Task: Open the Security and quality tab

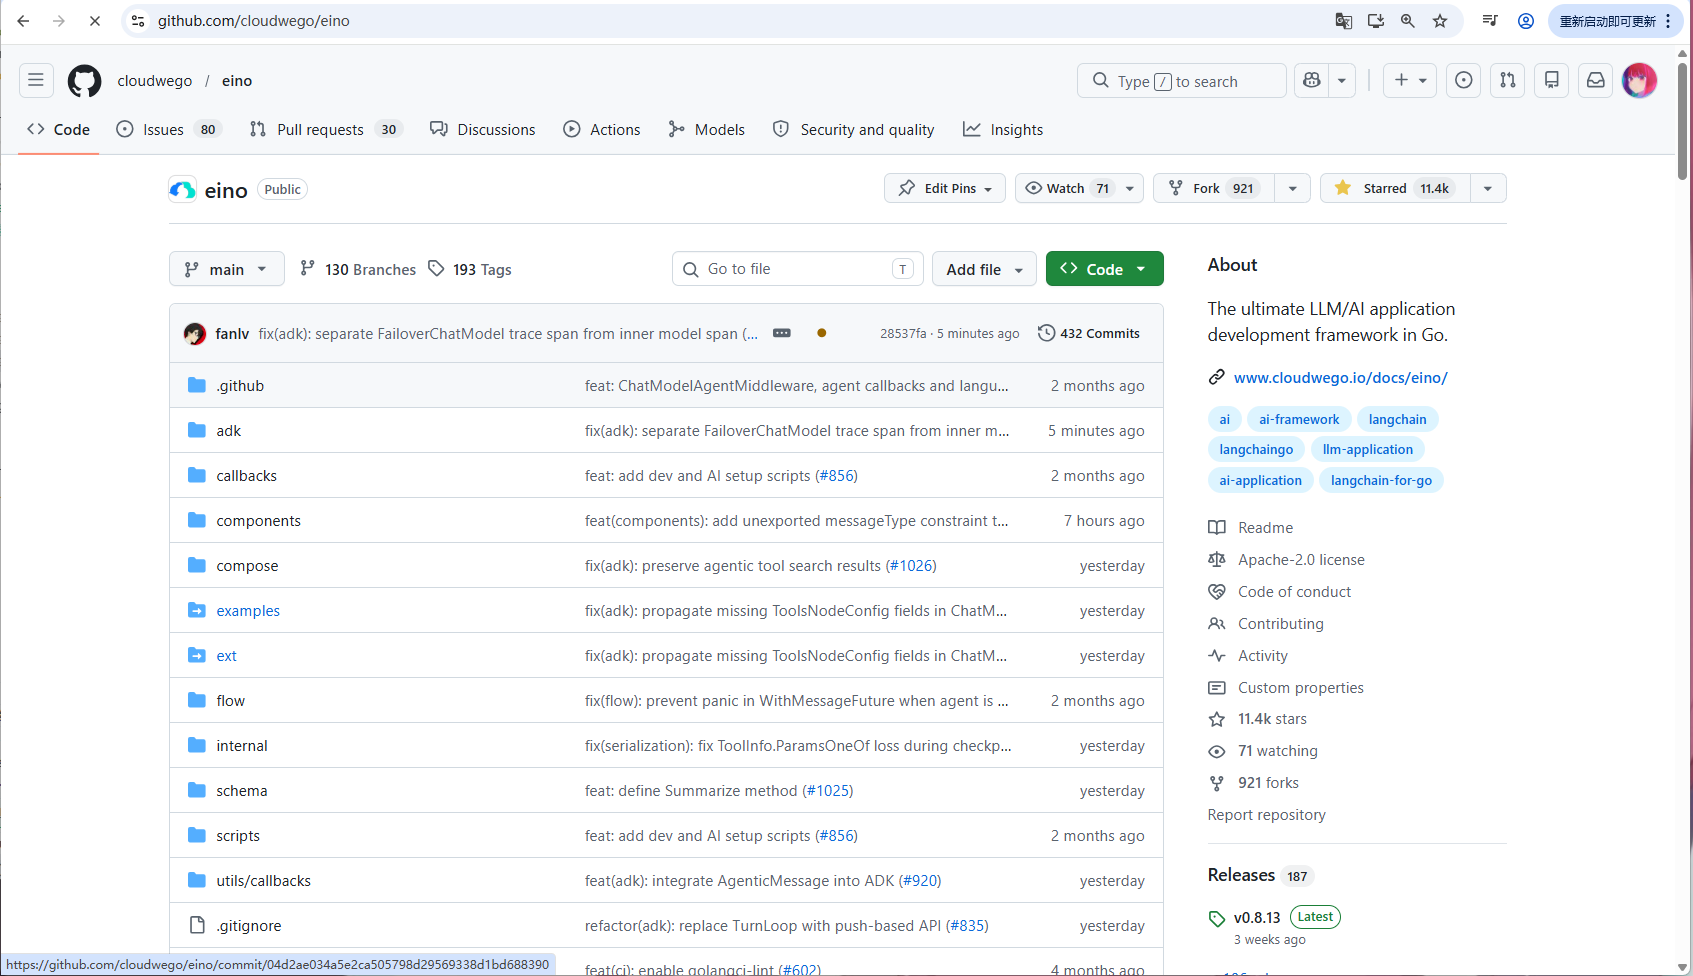Action: [854, 129]
